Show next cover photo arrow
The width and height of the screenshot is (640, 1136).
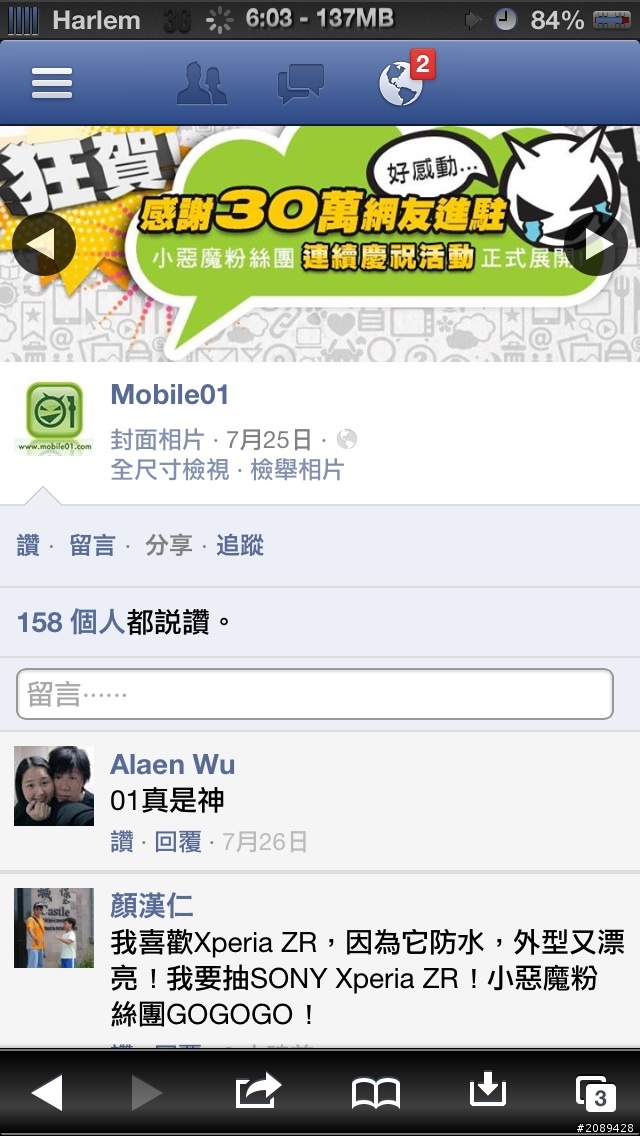click(597, 244)
